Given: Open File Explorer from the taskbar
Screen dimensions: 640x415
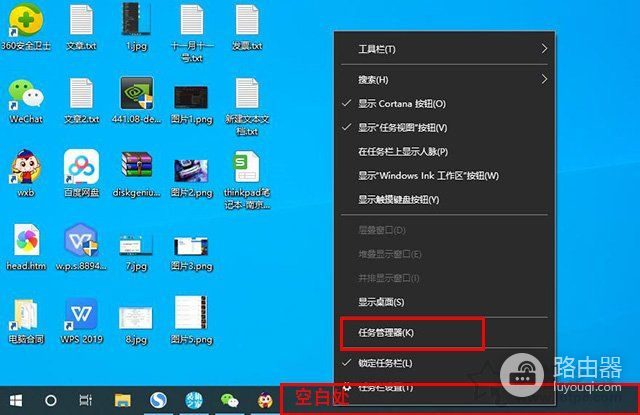Looking at the screenshot, I should [122, 400].
